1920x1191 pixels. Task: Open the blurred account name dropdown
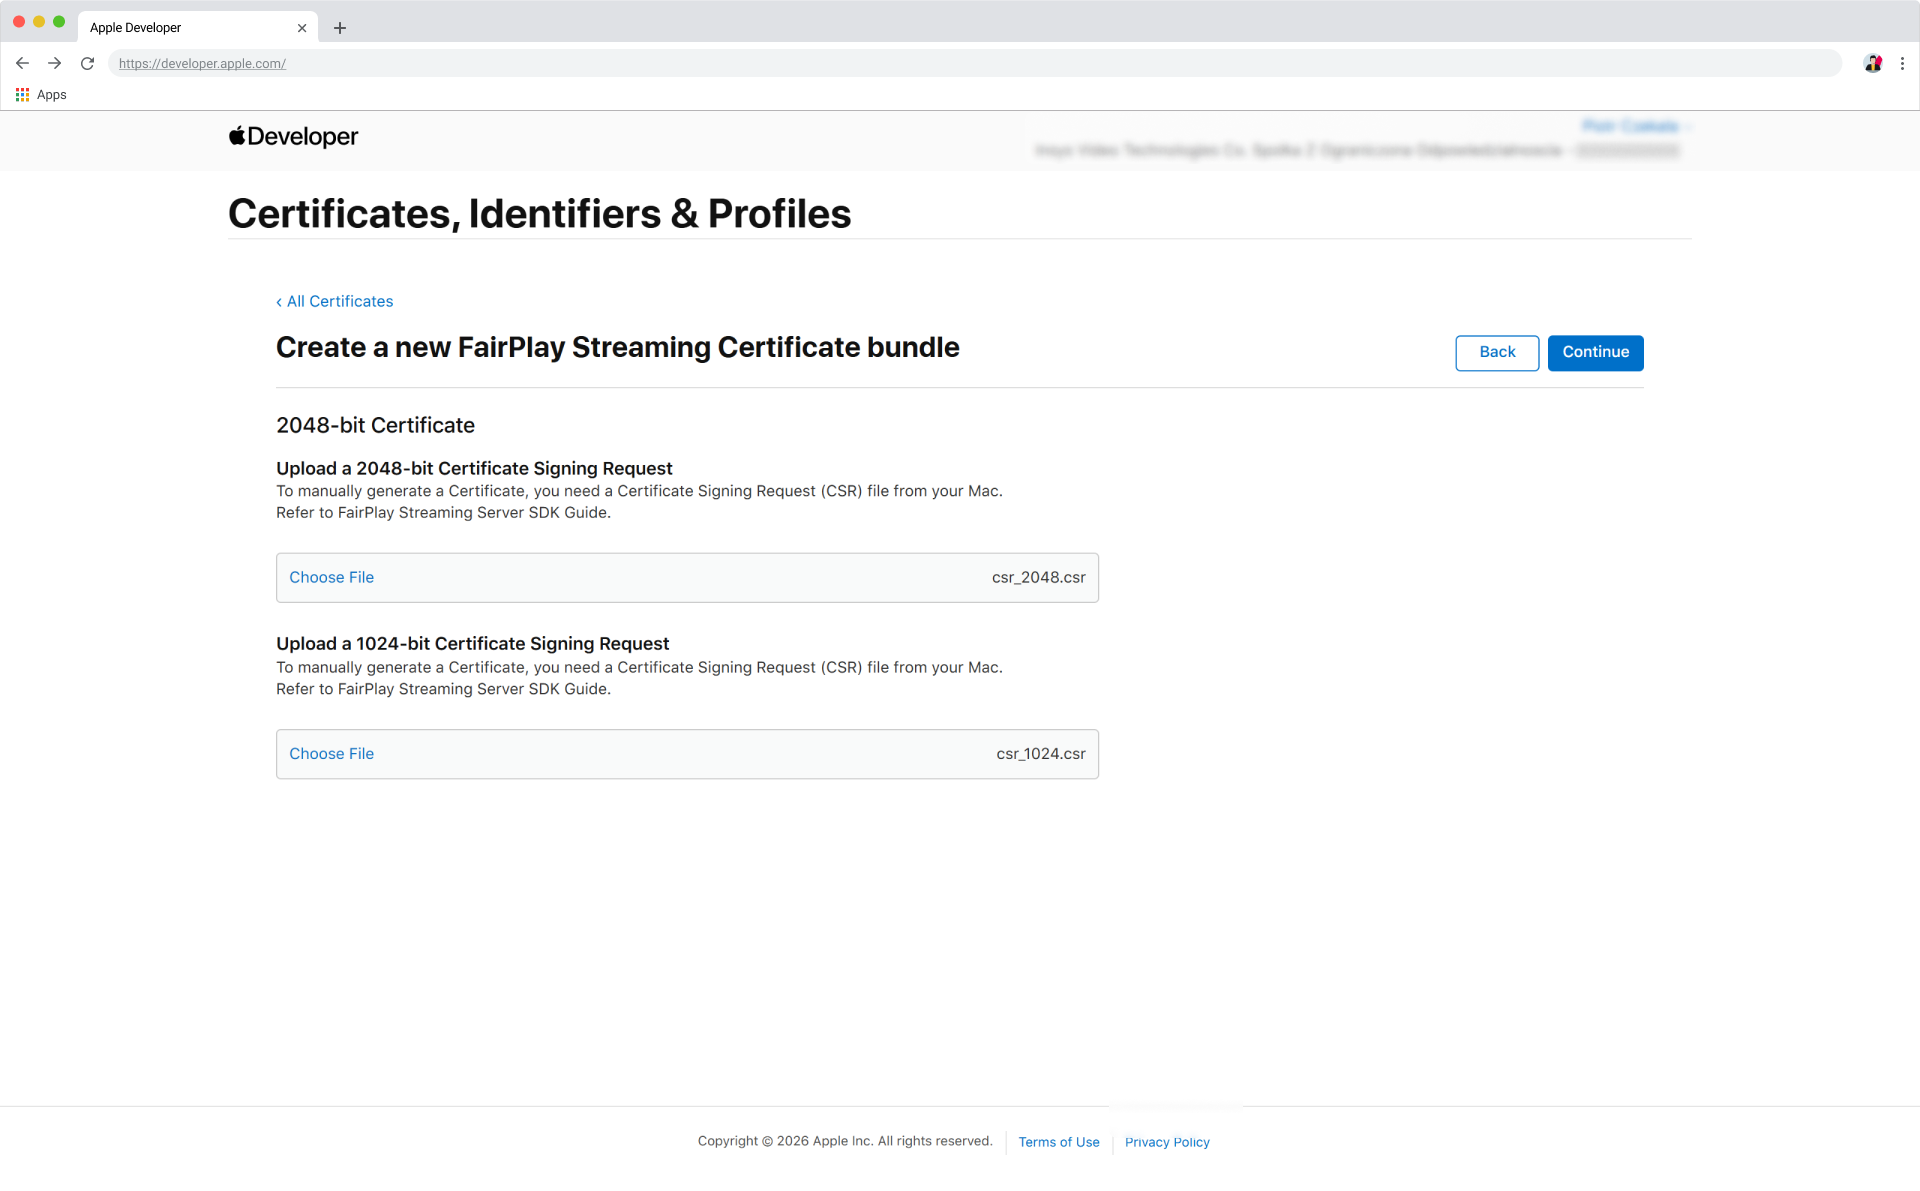coord(1636,126)
